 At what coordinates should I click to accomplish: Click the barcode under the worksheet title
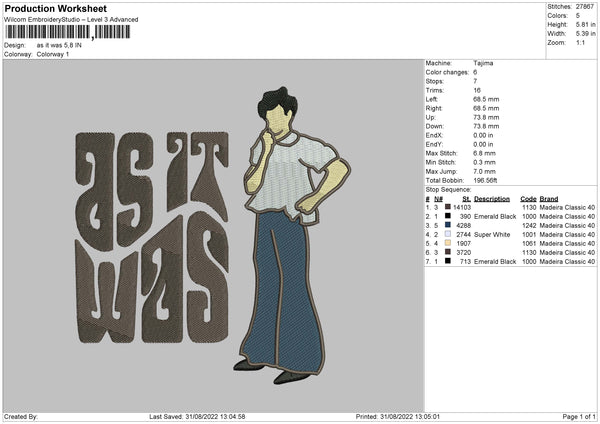(x=68, y=32)
